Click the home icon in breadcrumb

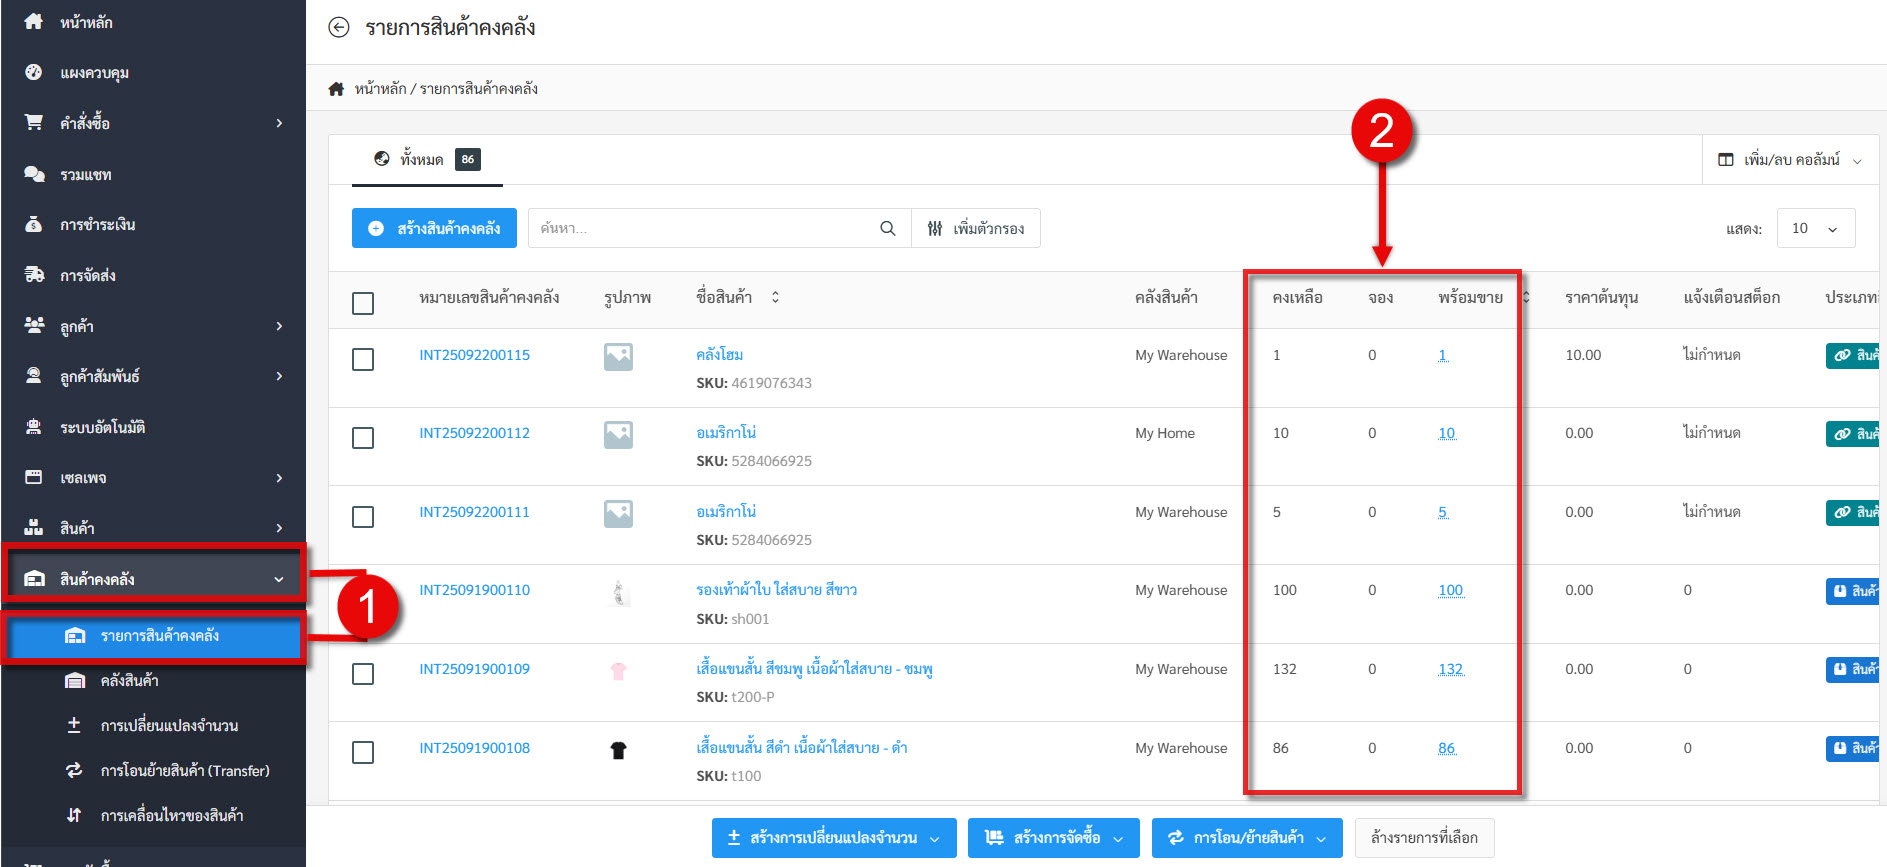tap(336, 89)
